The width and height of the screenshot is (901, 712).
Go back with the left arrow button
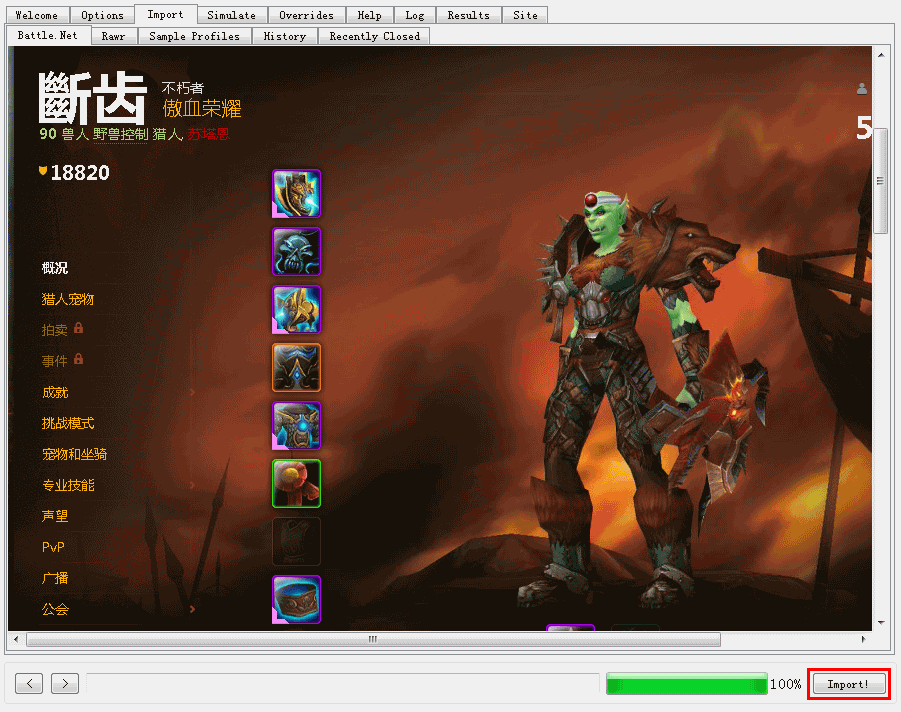29,683
